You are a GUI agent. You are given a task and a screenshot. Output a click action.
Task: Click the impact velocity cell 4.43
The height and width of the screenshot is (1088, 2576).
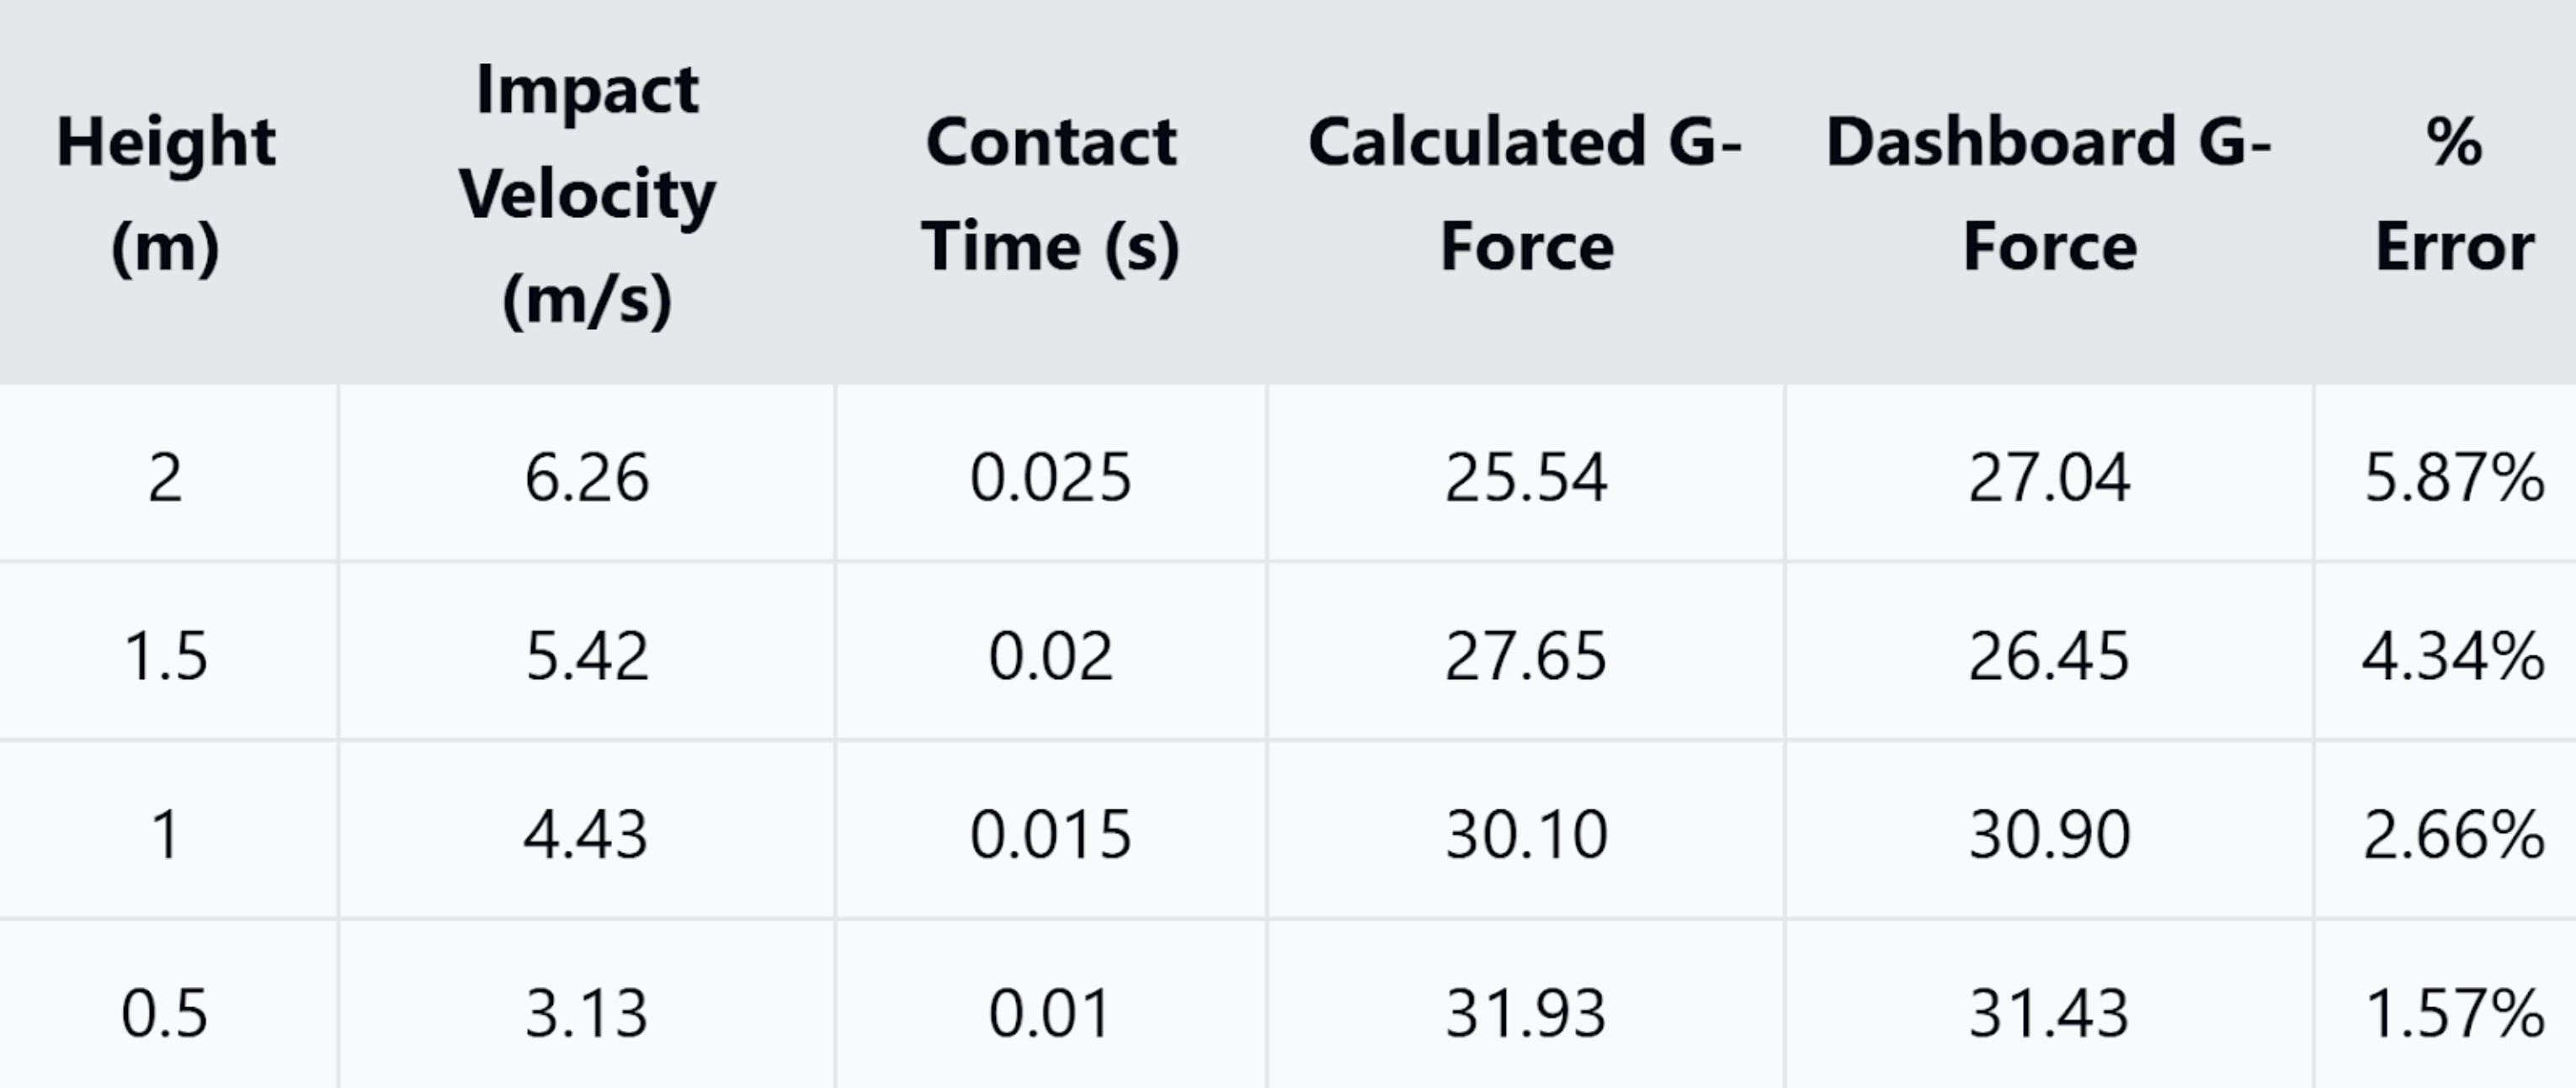click(587, 834)
